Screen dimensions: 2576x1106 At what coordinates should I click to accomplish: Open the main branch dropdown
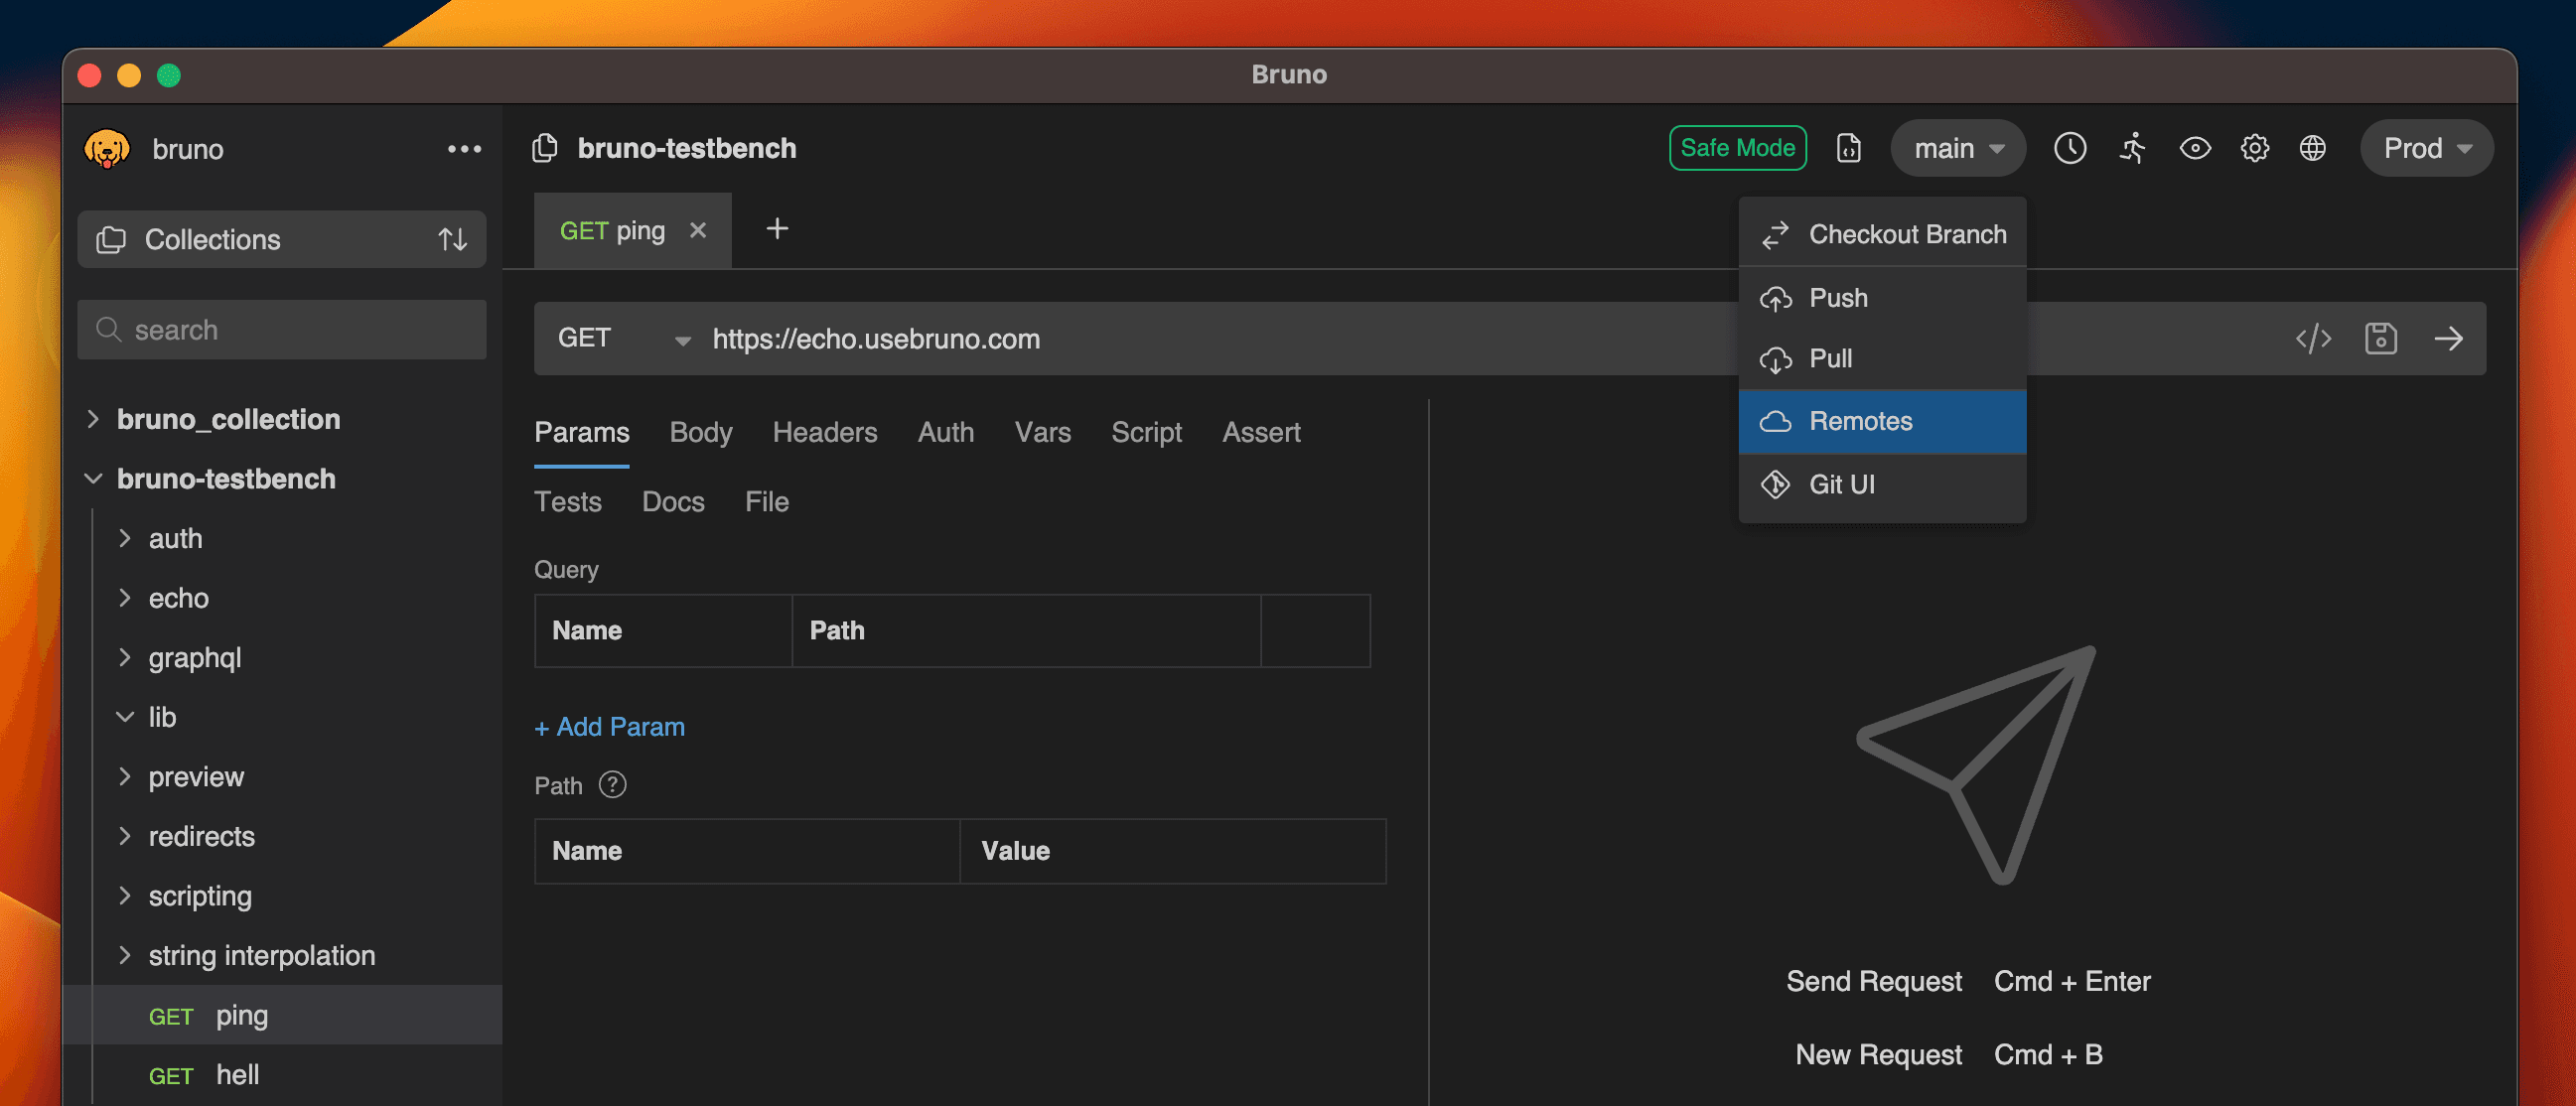(x=1957, y=148)
